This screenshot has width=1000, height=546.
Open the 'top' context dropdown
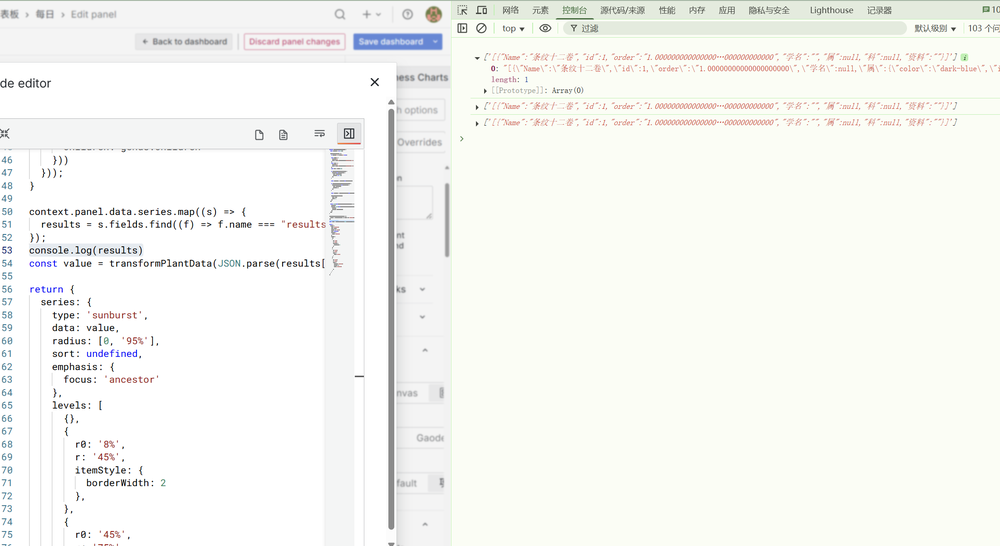513,28
